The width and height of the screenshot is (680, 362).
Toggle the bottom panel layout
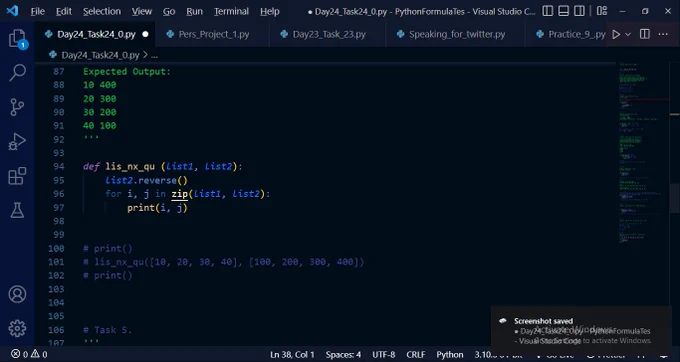pyautogui.click(x=563, y=11)
